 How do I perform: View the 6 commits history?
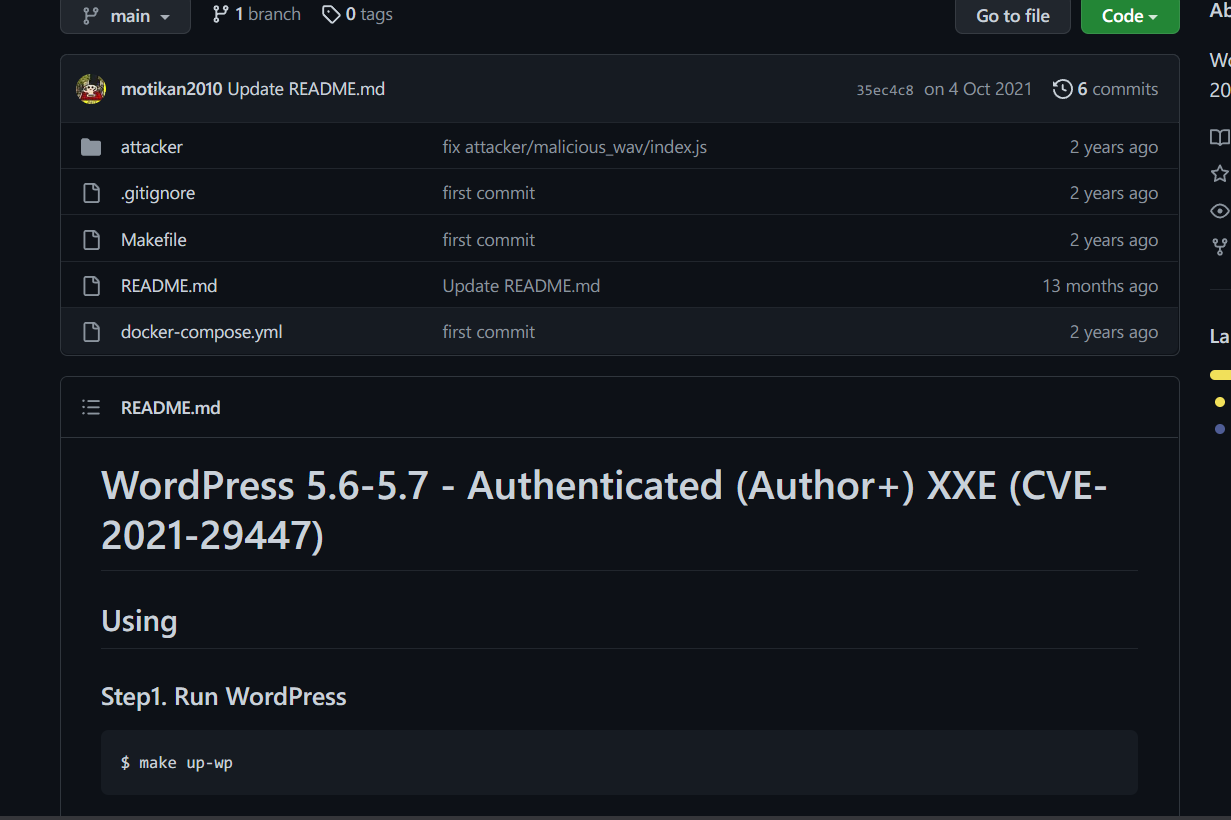pos(1105,89)
